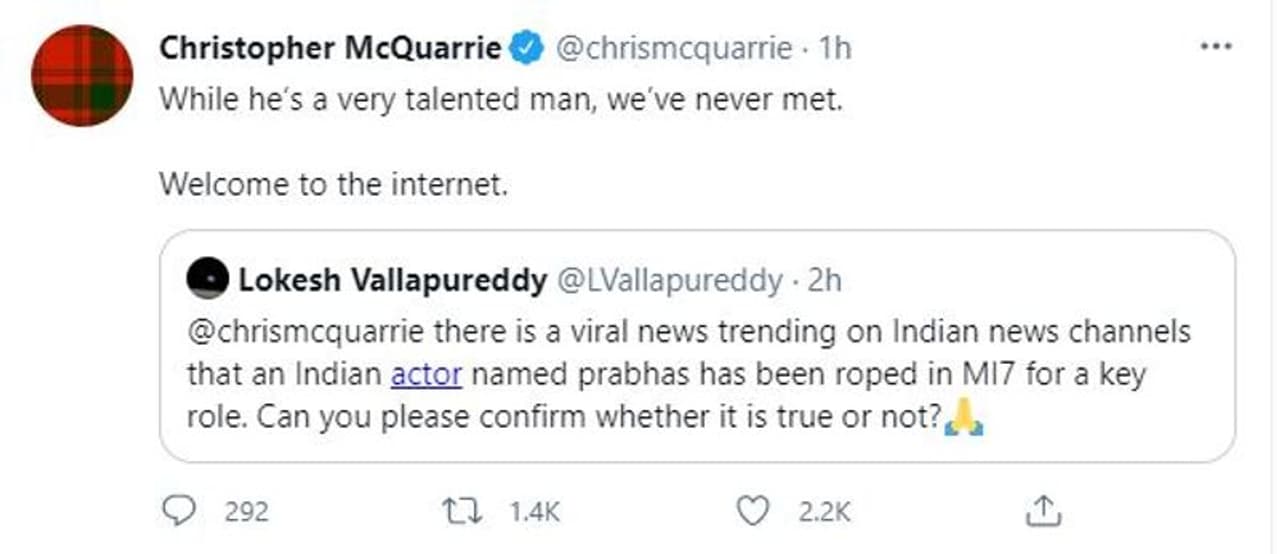The image size is (1280, 554).
Task: Click the share upload icon
Action: click(x=1043, y=511)
